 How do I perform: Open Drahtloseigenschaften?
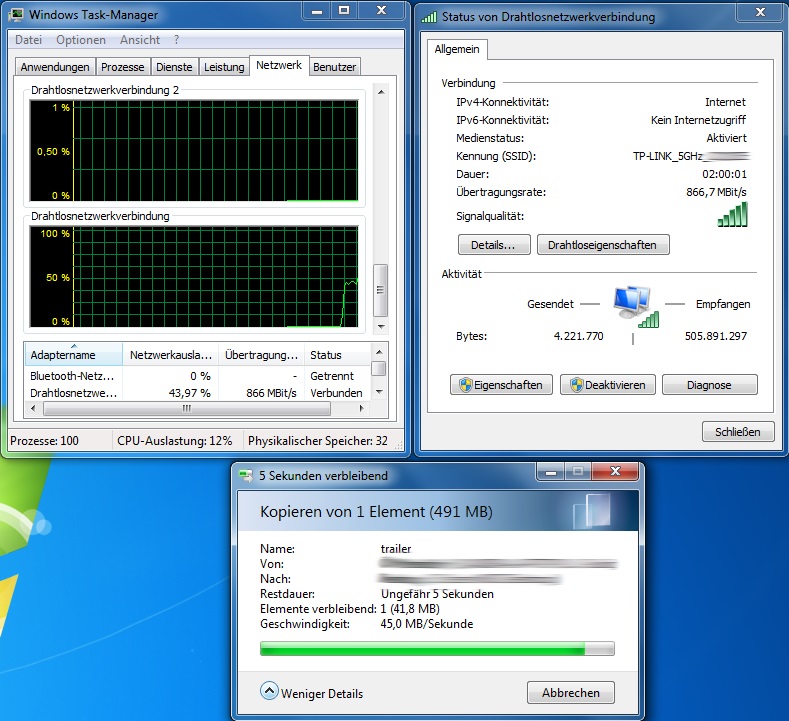pyautogui.click(x=603, y=245)
